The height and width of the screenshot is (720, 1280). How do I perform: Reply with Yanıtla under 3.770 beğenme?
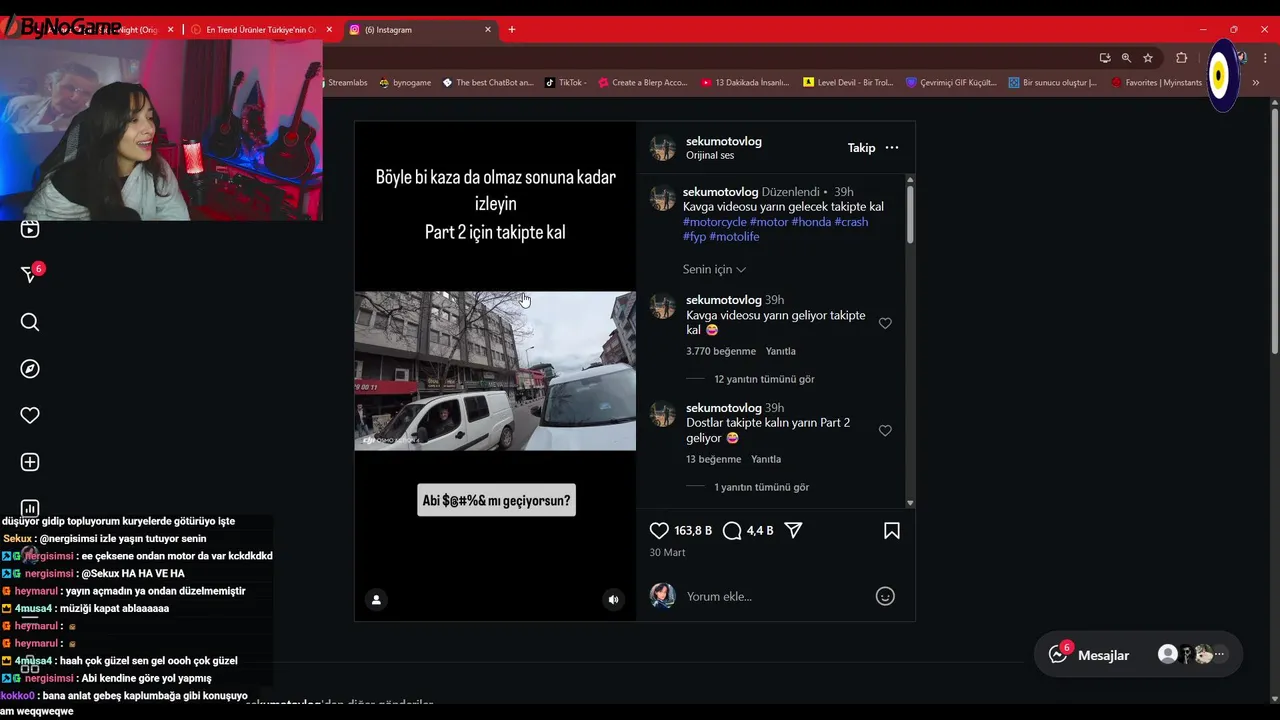point(780,351)
